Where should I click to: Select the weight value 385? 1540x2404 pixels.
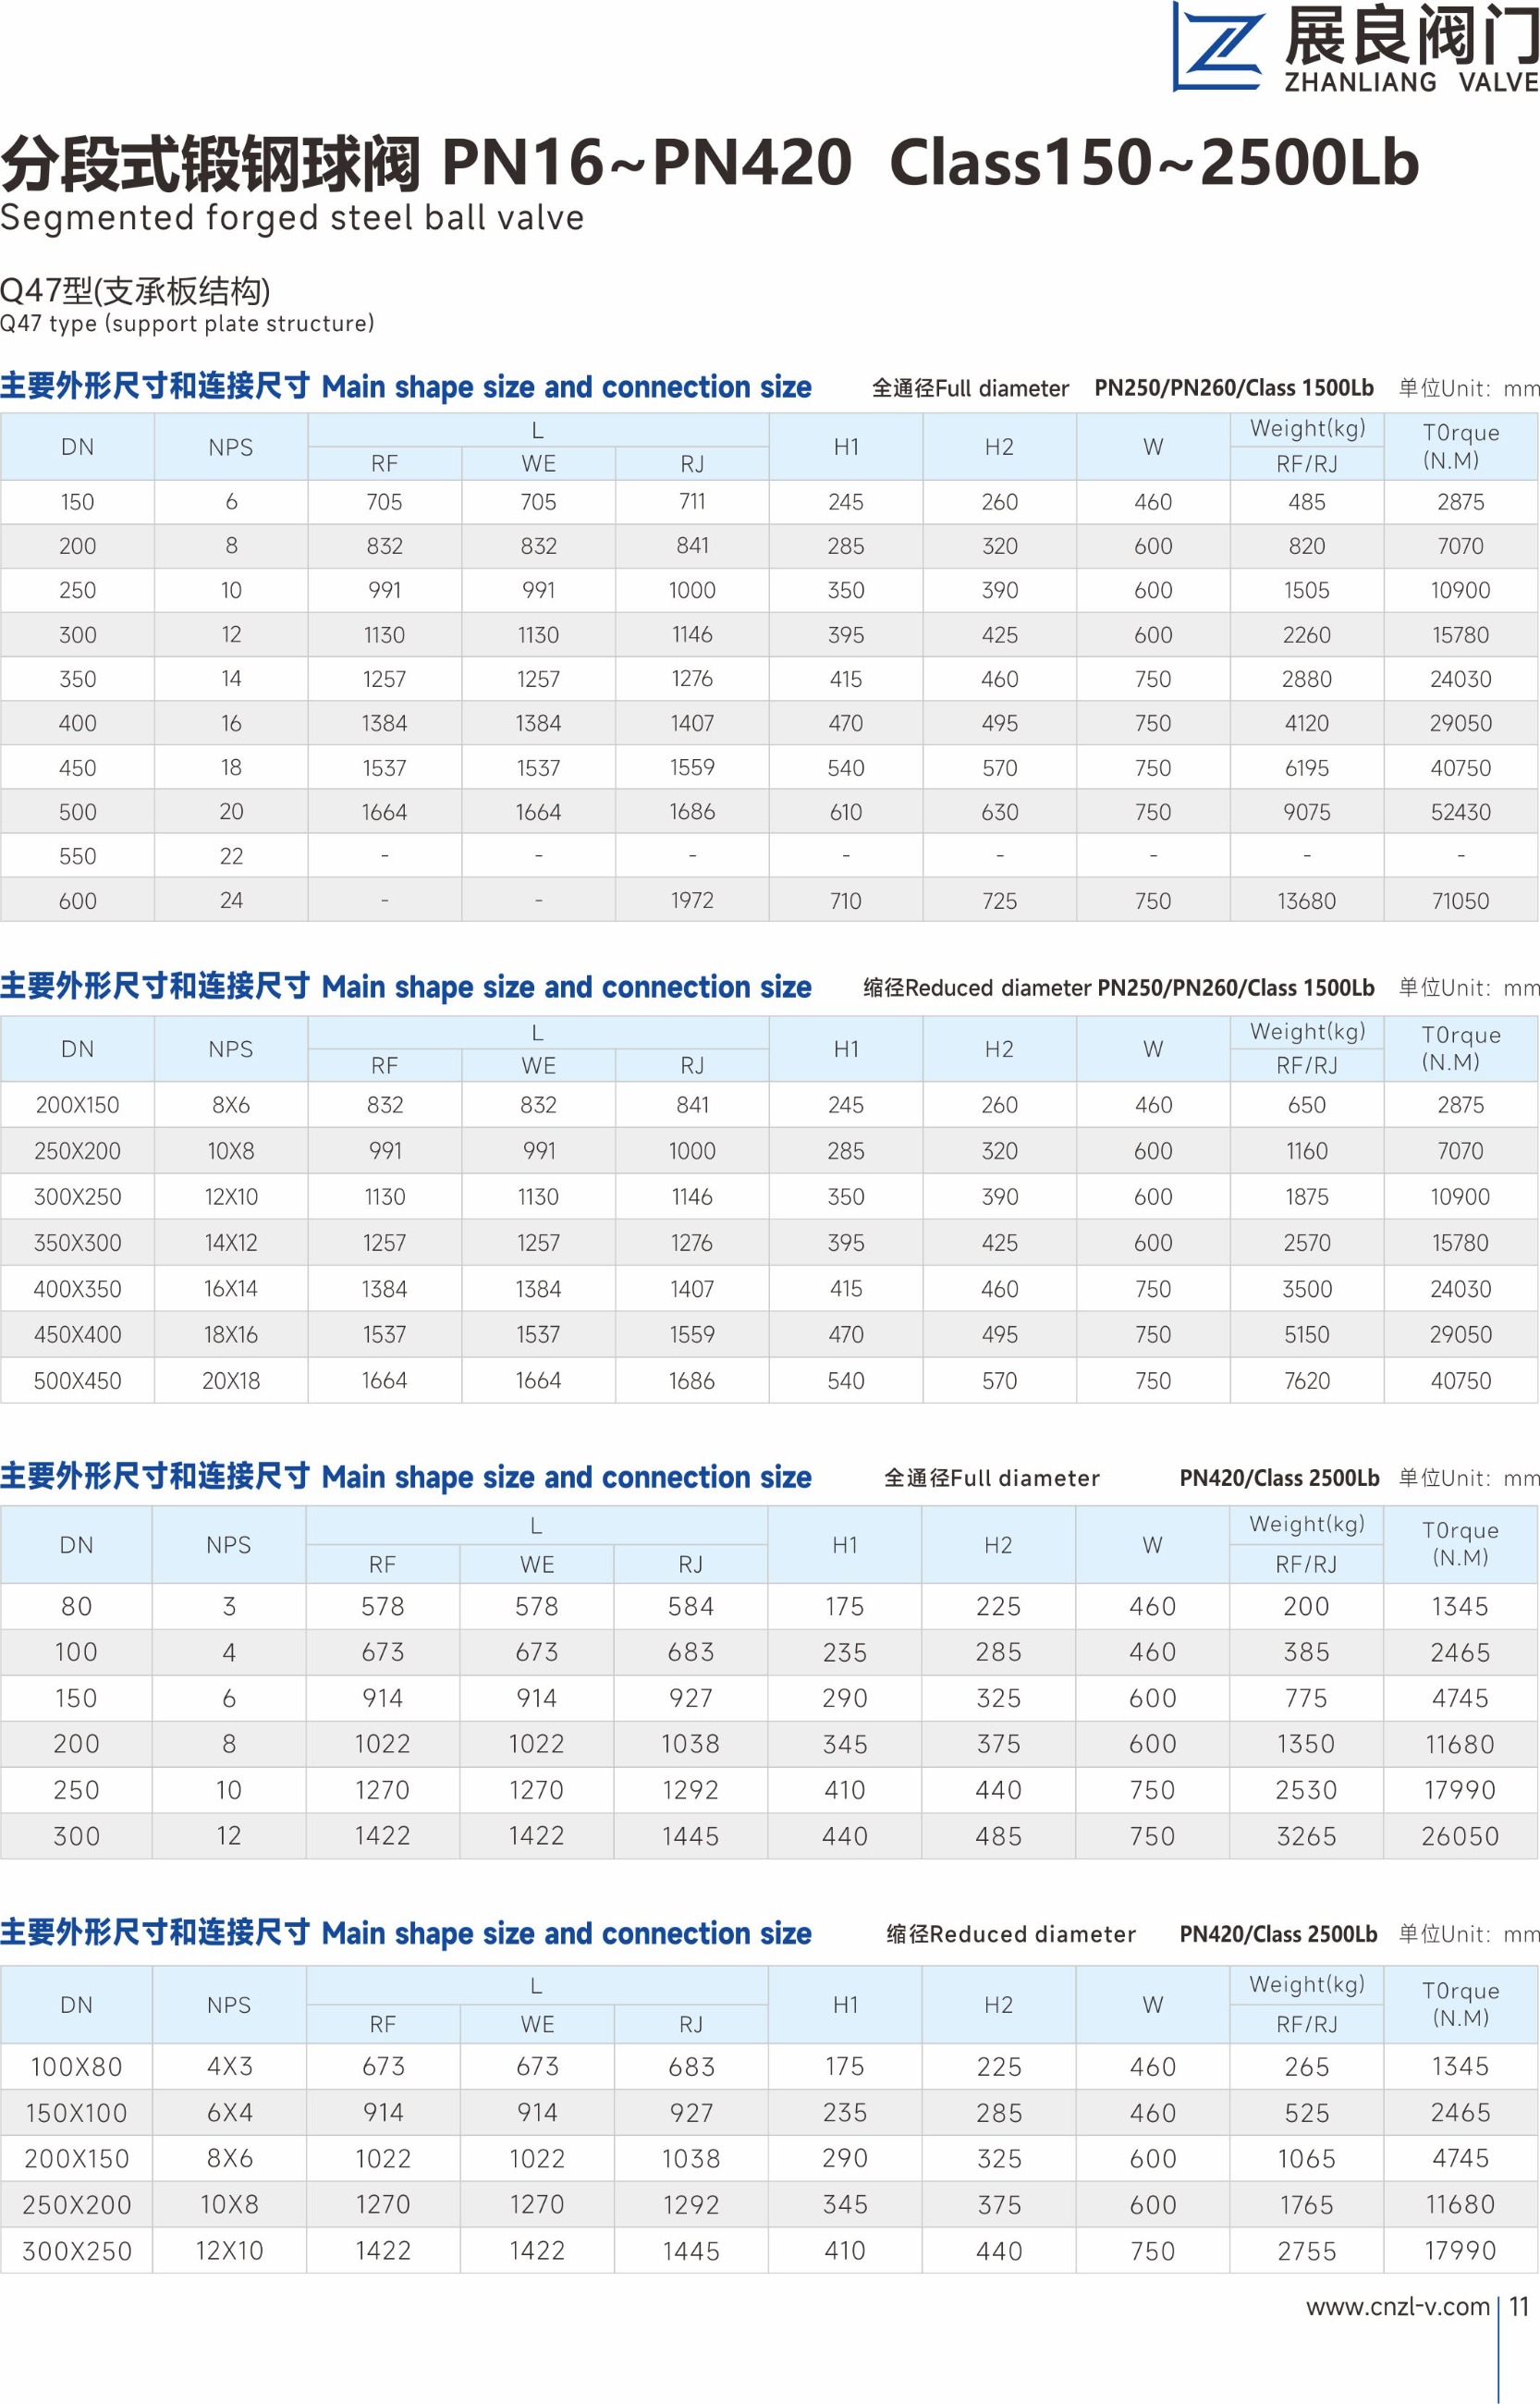click(1306, 1652)
